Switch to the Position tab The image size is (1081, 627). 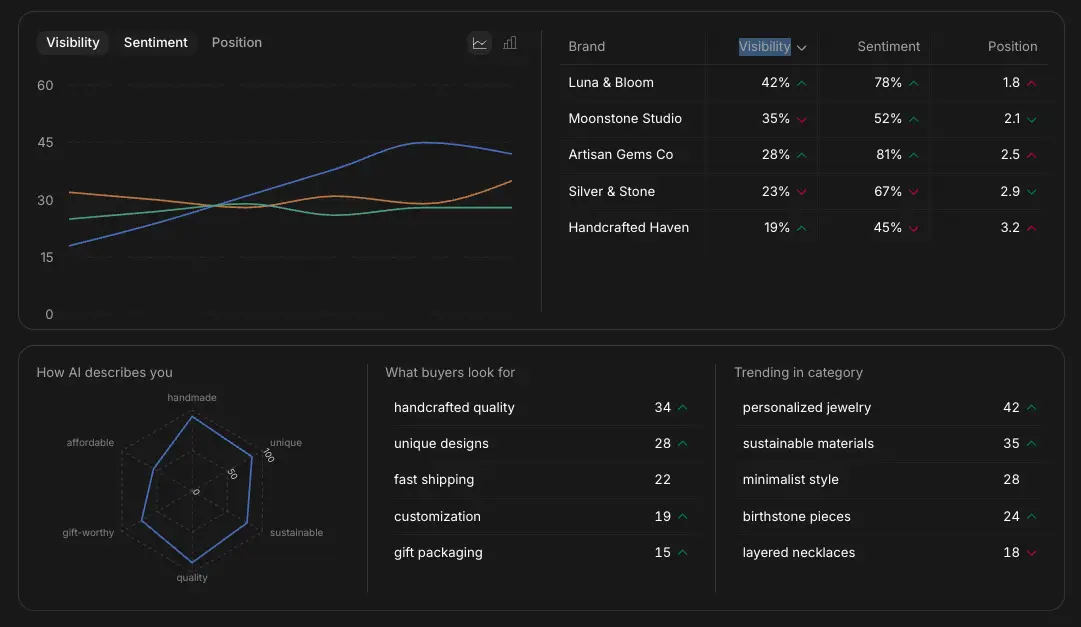click(237, 43)
